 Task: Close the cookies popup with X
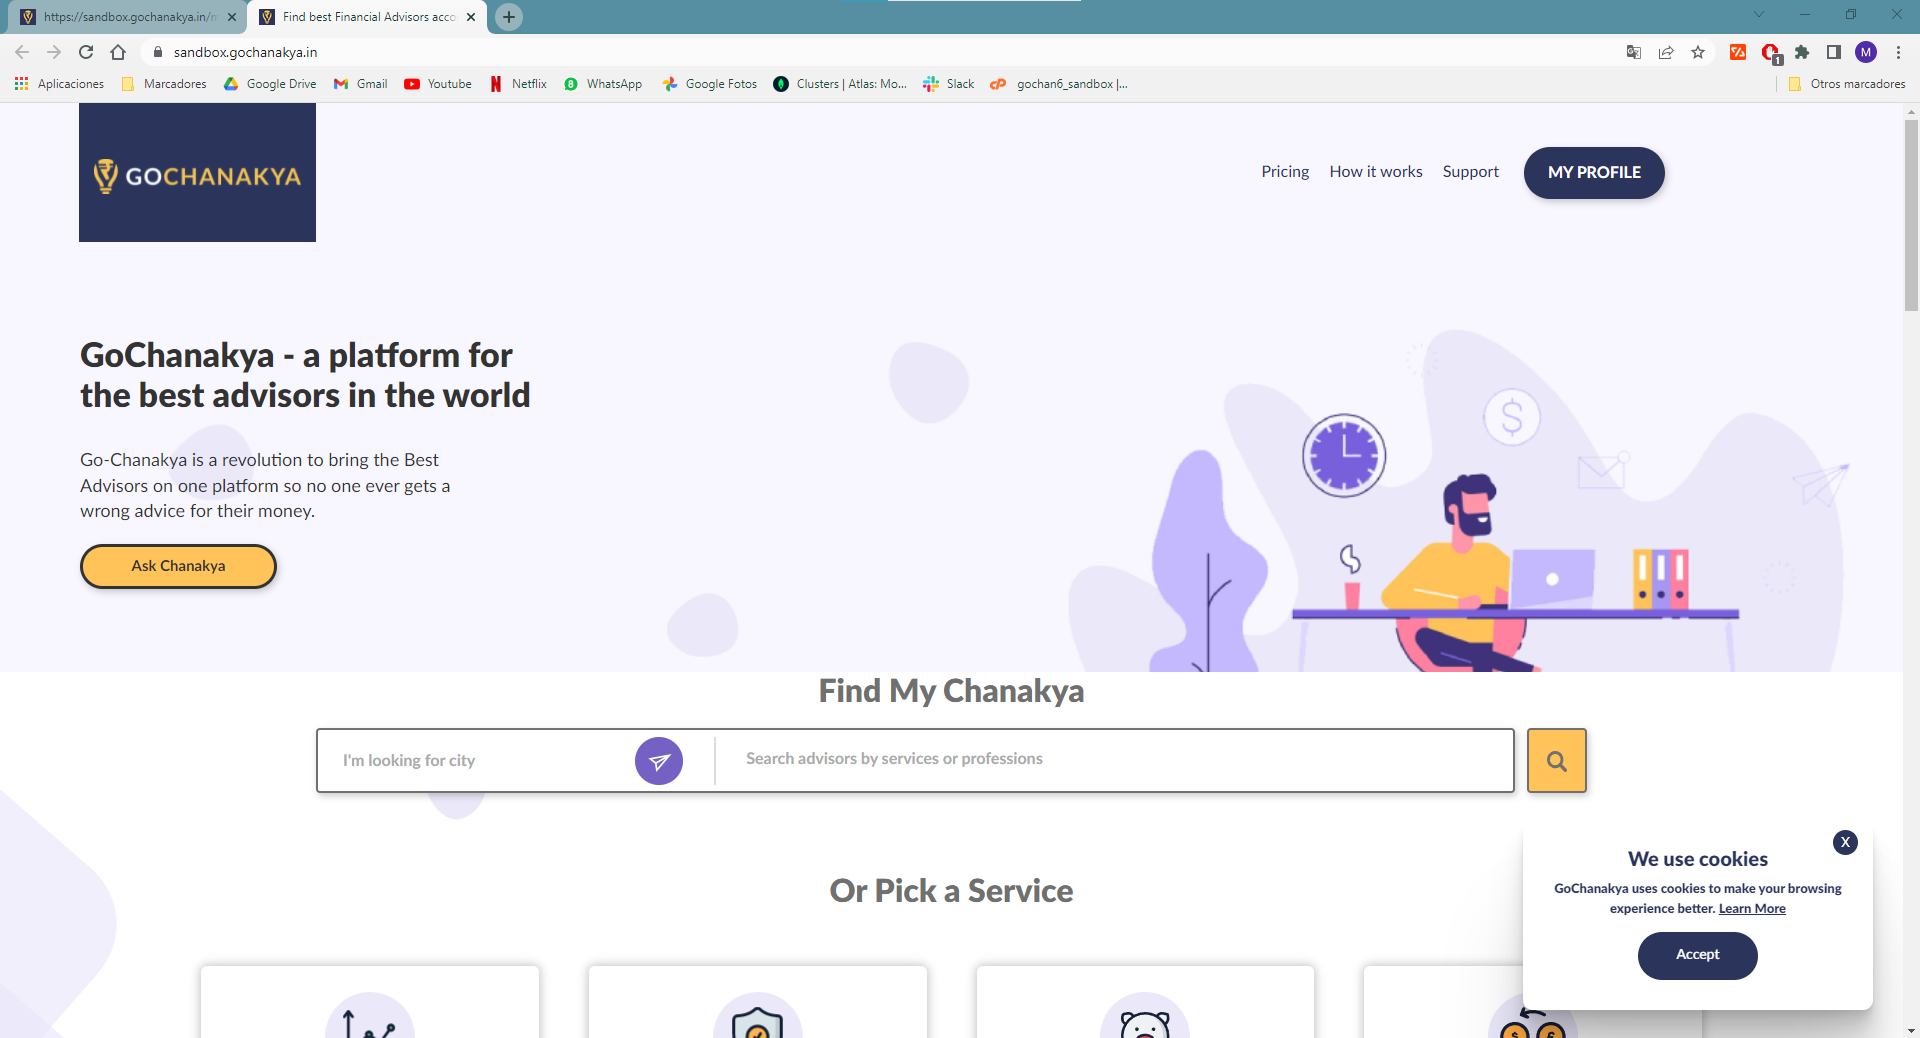[1845, 842]
